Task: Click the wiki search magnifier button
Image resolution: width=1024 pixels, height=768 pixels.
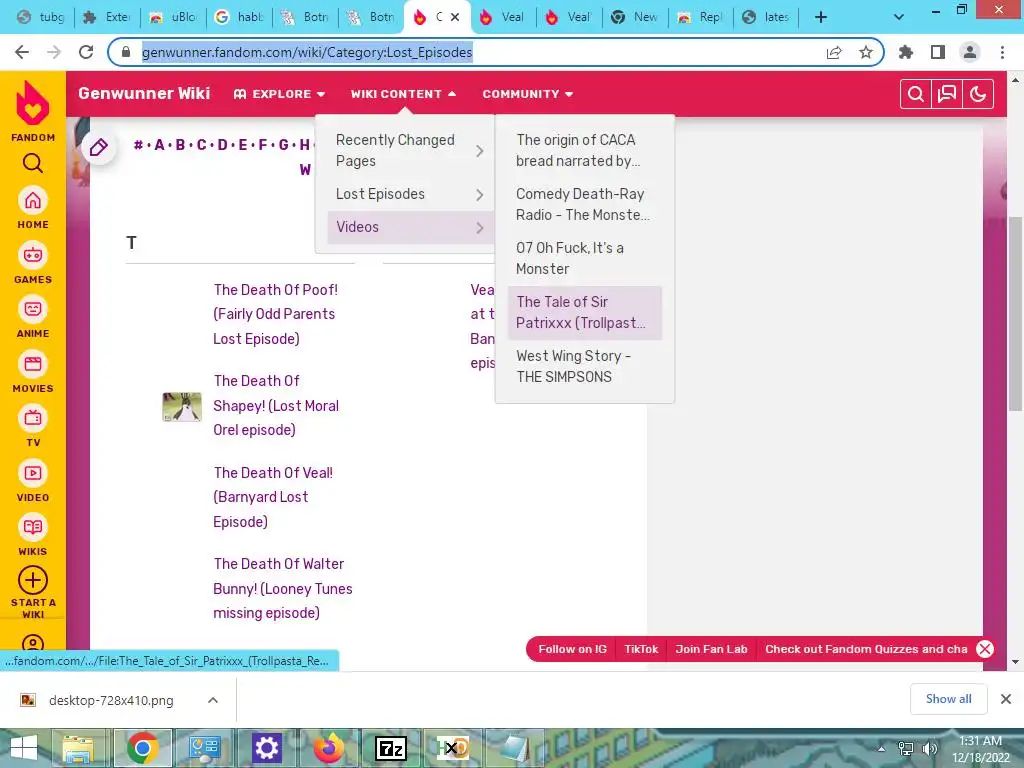Action: pyautogui.click(x=916, y=94)
